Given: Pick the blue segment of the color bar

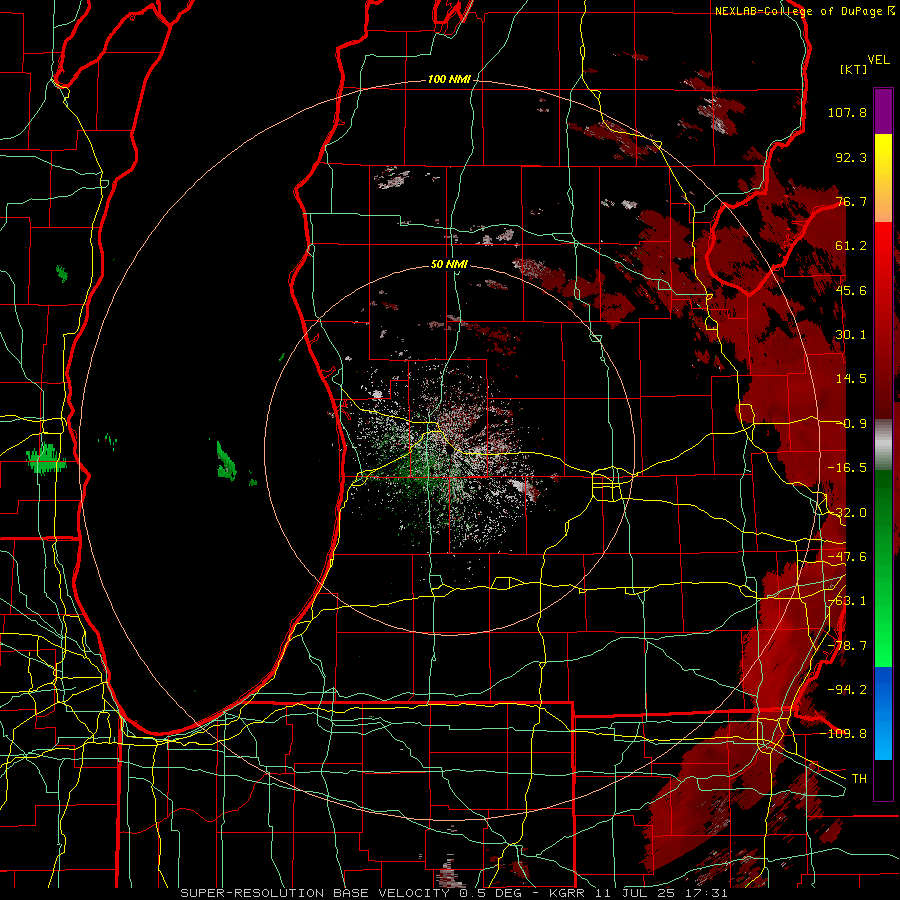Looking at the screenshot, I should (883, 713).
